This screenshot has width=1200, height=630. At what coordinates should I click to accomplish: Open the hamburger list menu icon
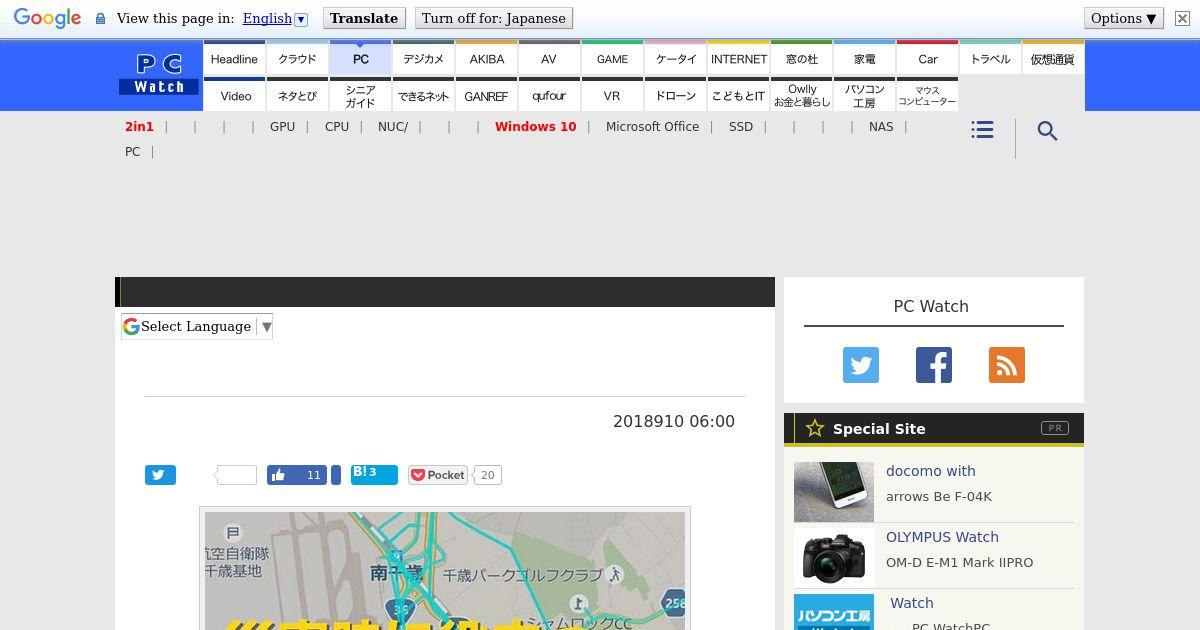982,130
